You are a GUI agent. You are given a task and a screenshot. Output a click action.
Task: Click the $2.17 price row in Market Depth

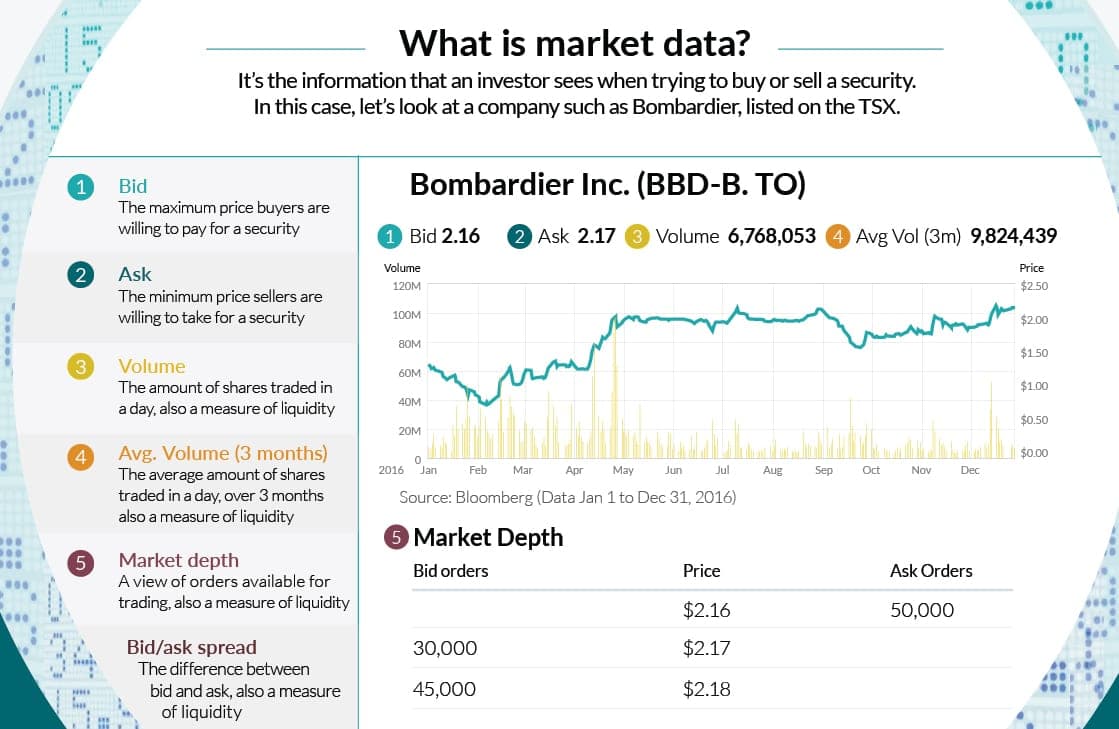point(712,648)
